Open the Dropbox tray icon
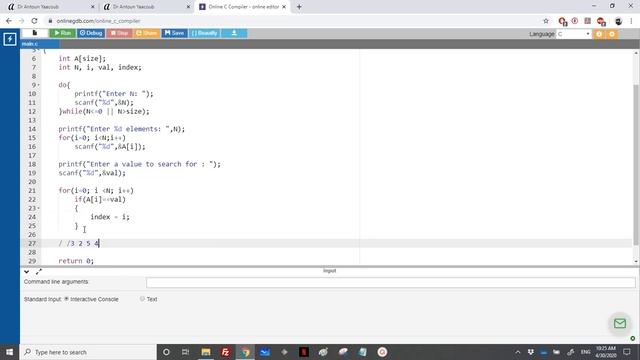The image size is (640, 360). 531,352
